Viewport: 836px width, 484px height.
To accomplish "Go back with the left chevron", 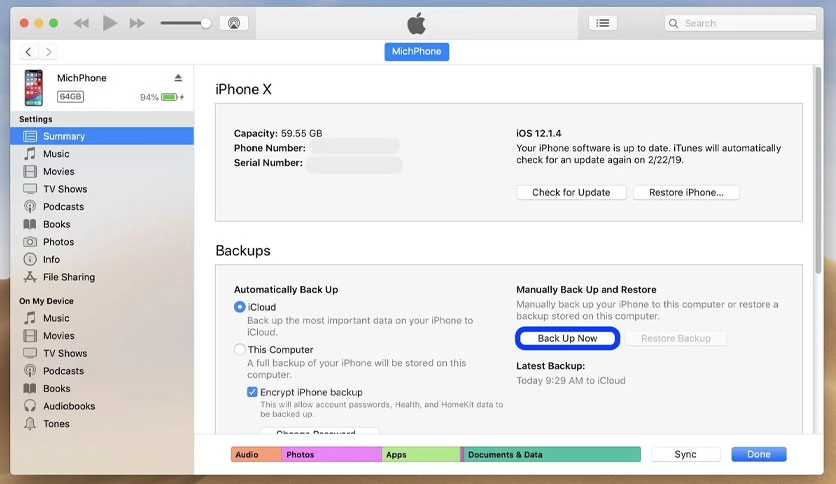I will (x=28, y=52).
